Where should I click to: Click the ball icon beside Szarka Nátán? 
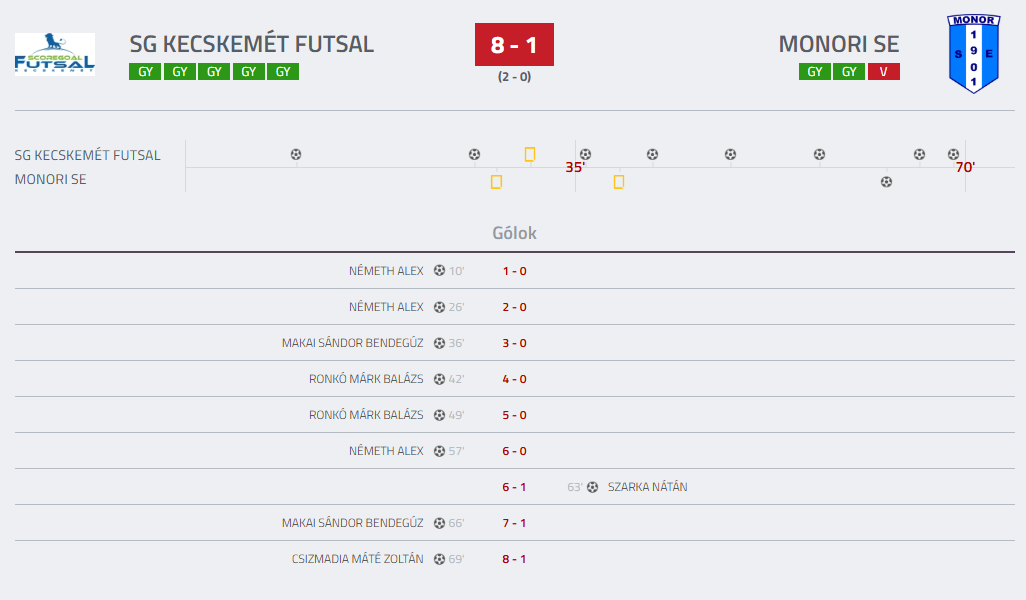pyautogui.click(x=593, y=487)
